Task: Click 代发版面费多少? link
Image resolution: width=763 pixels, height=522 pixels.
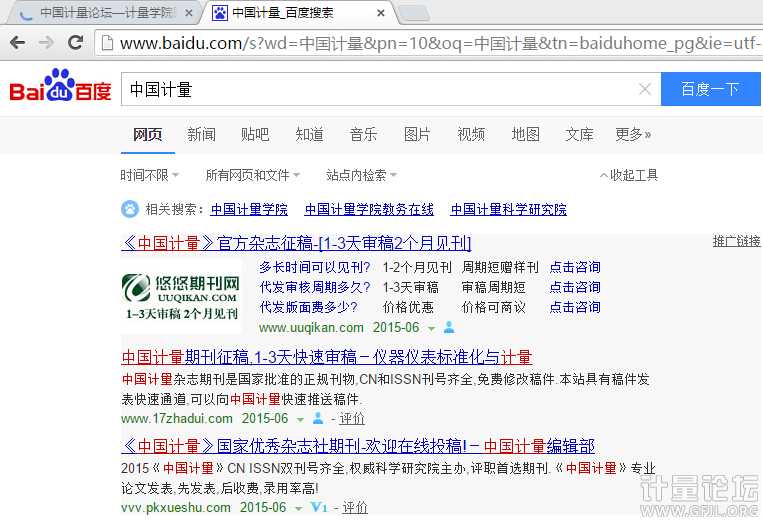Action: (x=309, y=307)
